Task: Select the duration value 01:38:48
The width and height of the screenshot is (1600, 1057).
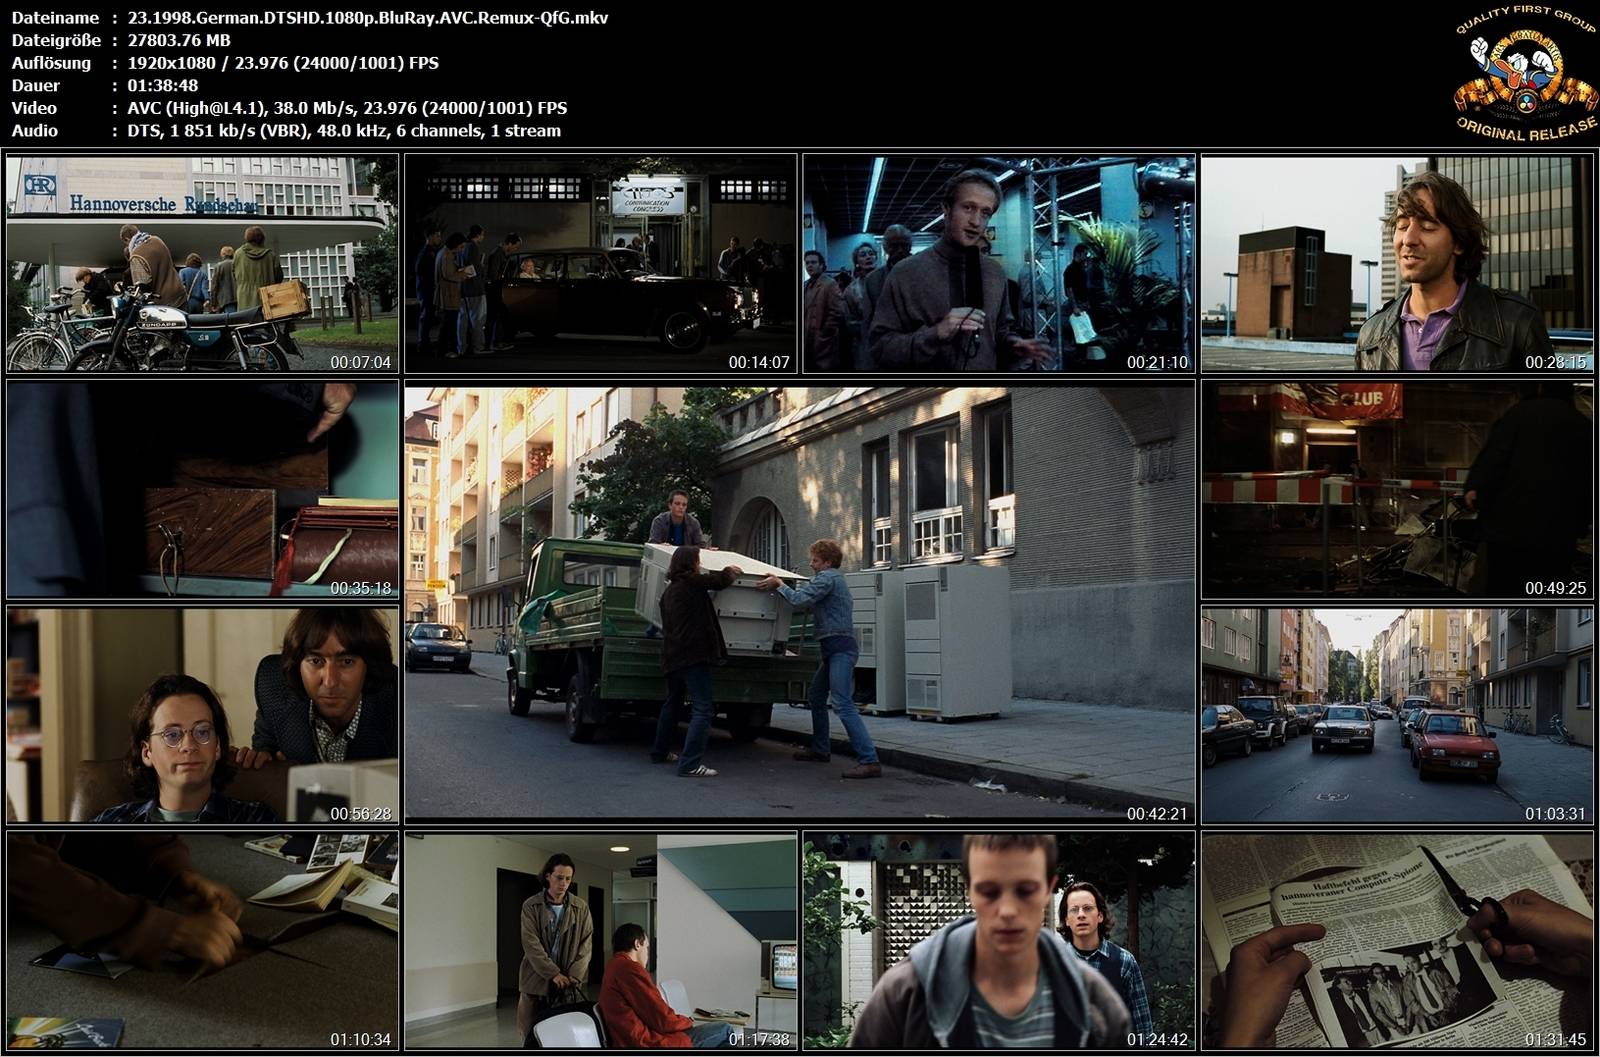Action: pyautogui.click(x=163, y=85)
